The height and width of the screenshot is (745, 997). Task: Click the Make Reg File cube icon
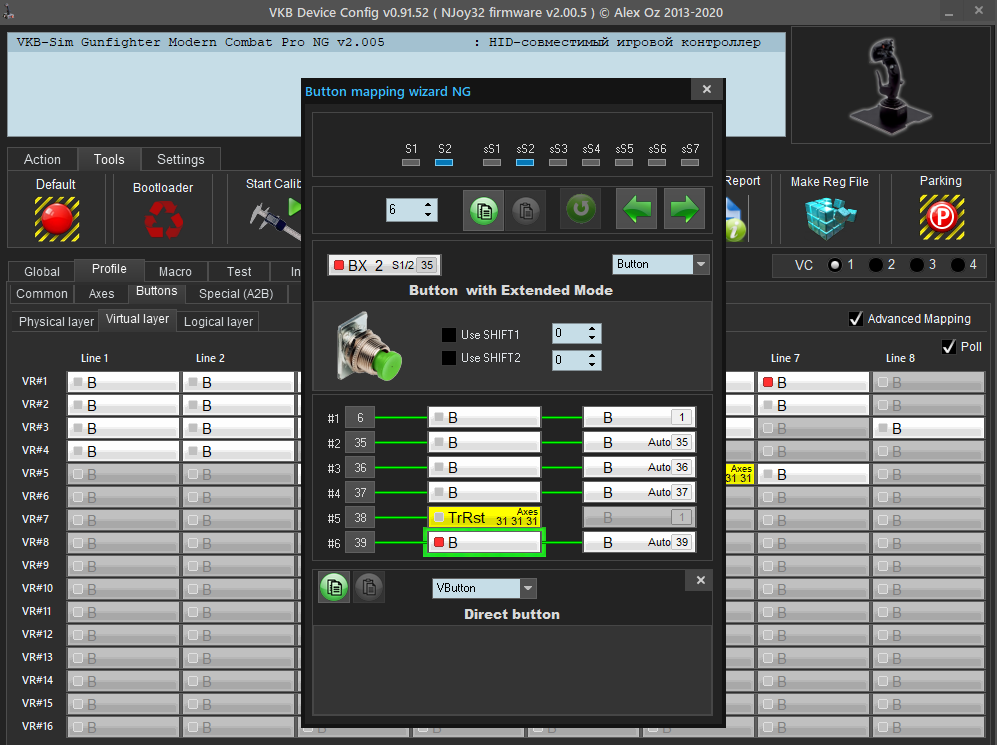(x=829, y=217)
